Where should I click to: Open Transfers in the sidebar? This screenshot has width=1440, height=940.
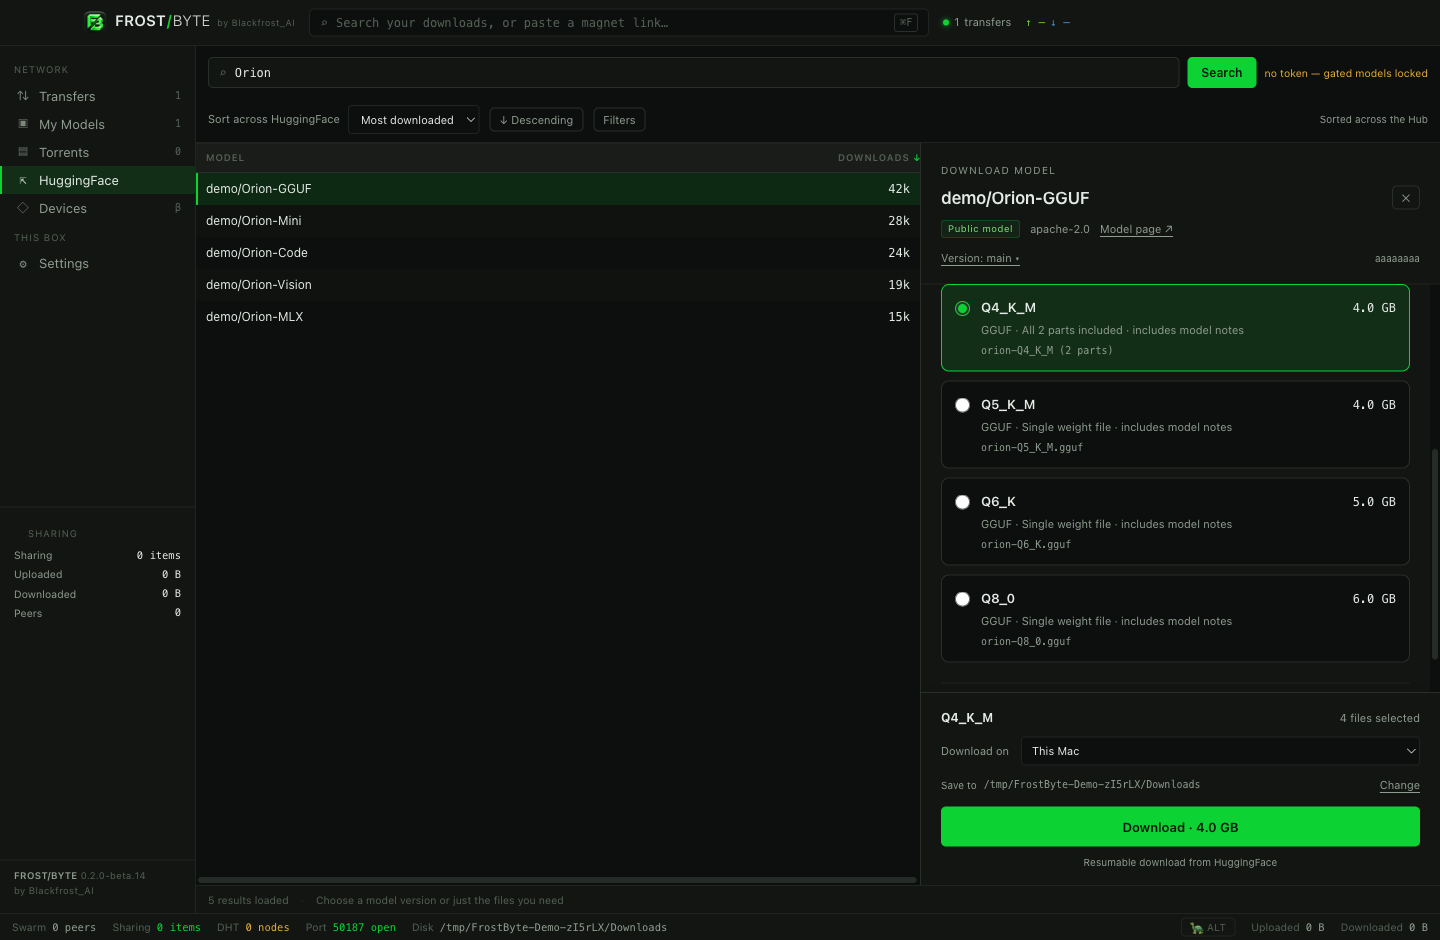(98, 96)
